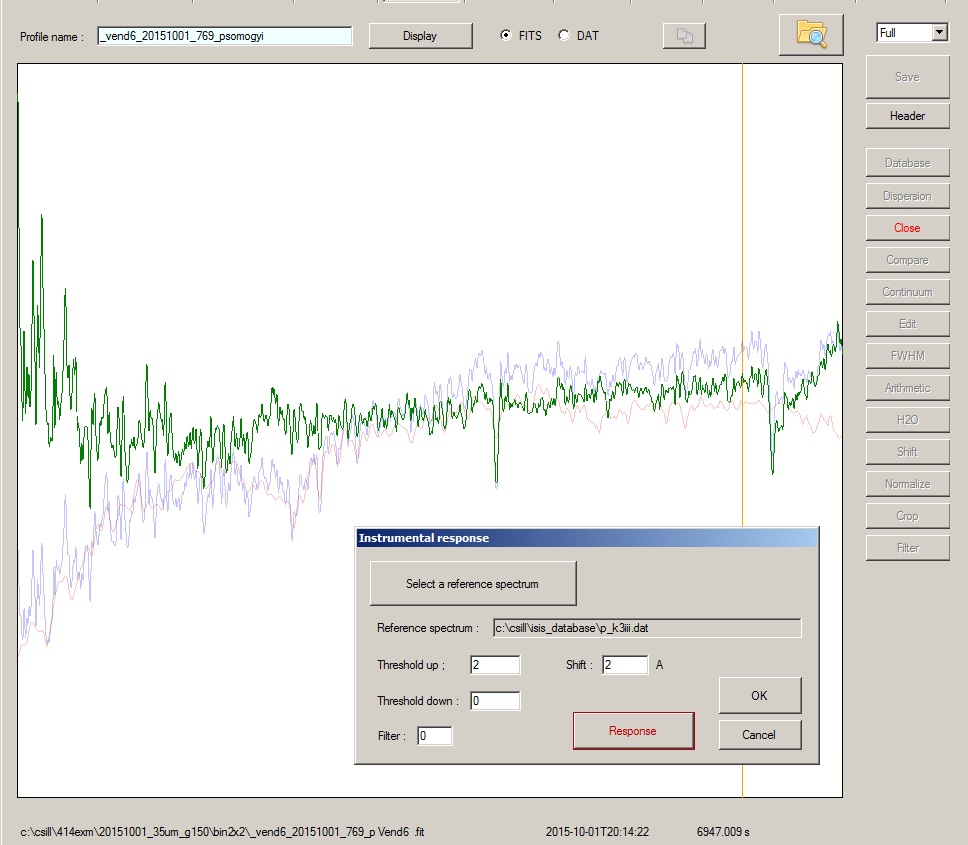The image size is (968, 845).
Task: Open the Header button
Action: 908,116
